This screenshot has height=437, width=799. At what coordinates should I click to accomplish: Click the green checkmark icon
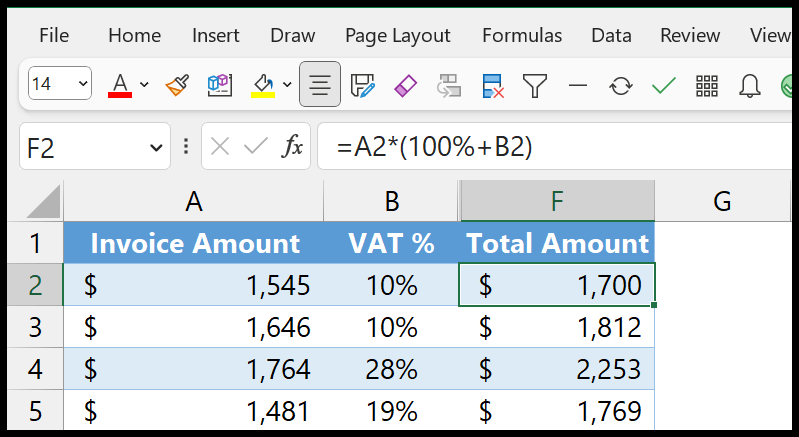tap(663, 85)
